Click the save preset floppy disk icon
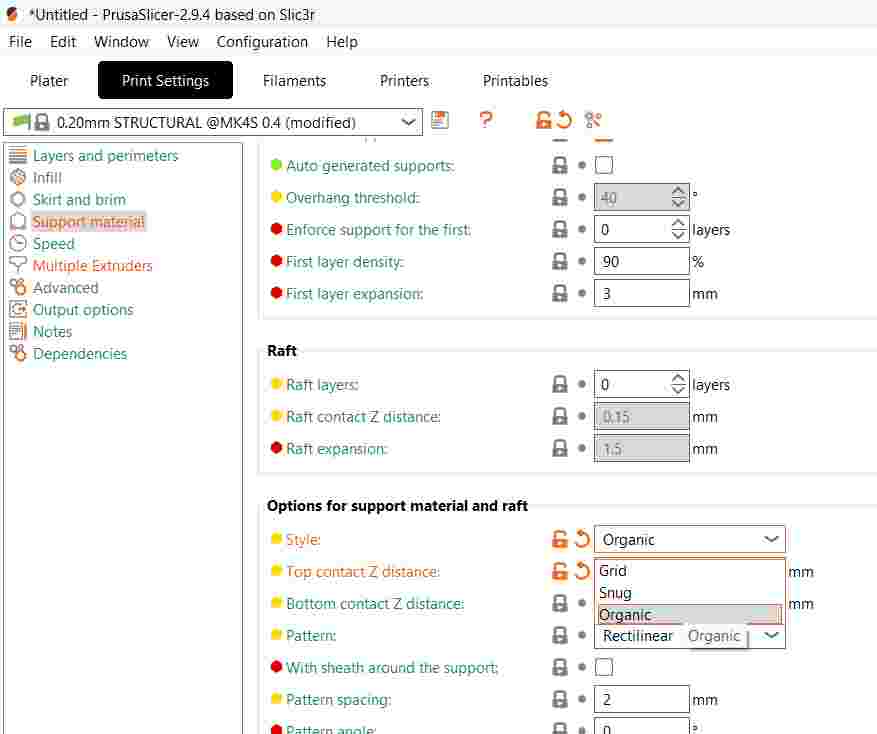 [440, 121]
